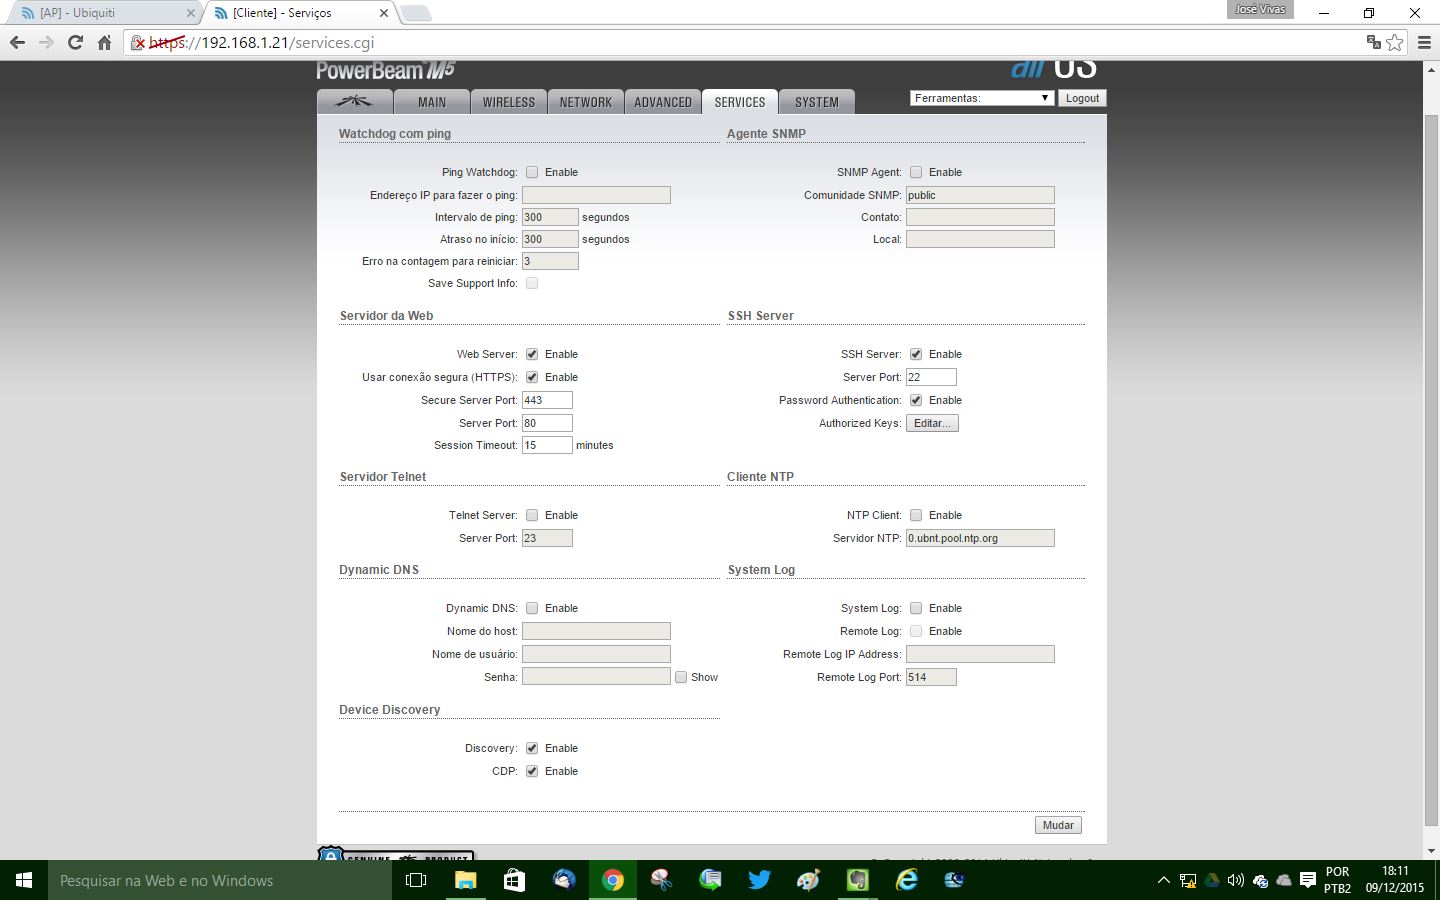Switch to the WIRELESS tab
Screen dimensions: 1440x900
[509, 102]
